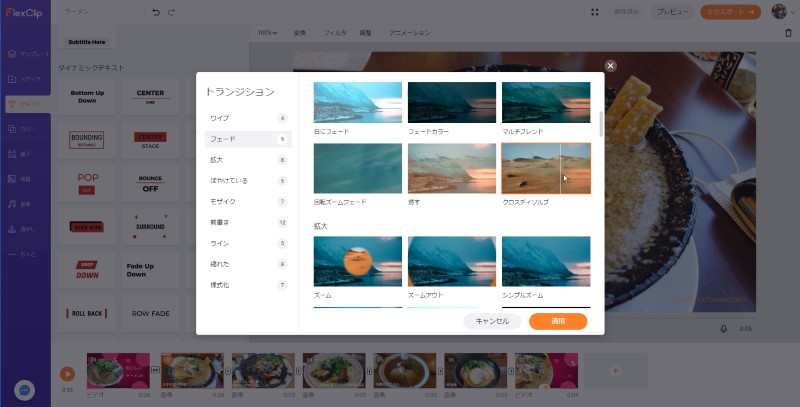Click the redo arrow icon
Viewport: 800px width, 407px height.
click(171, 12)
